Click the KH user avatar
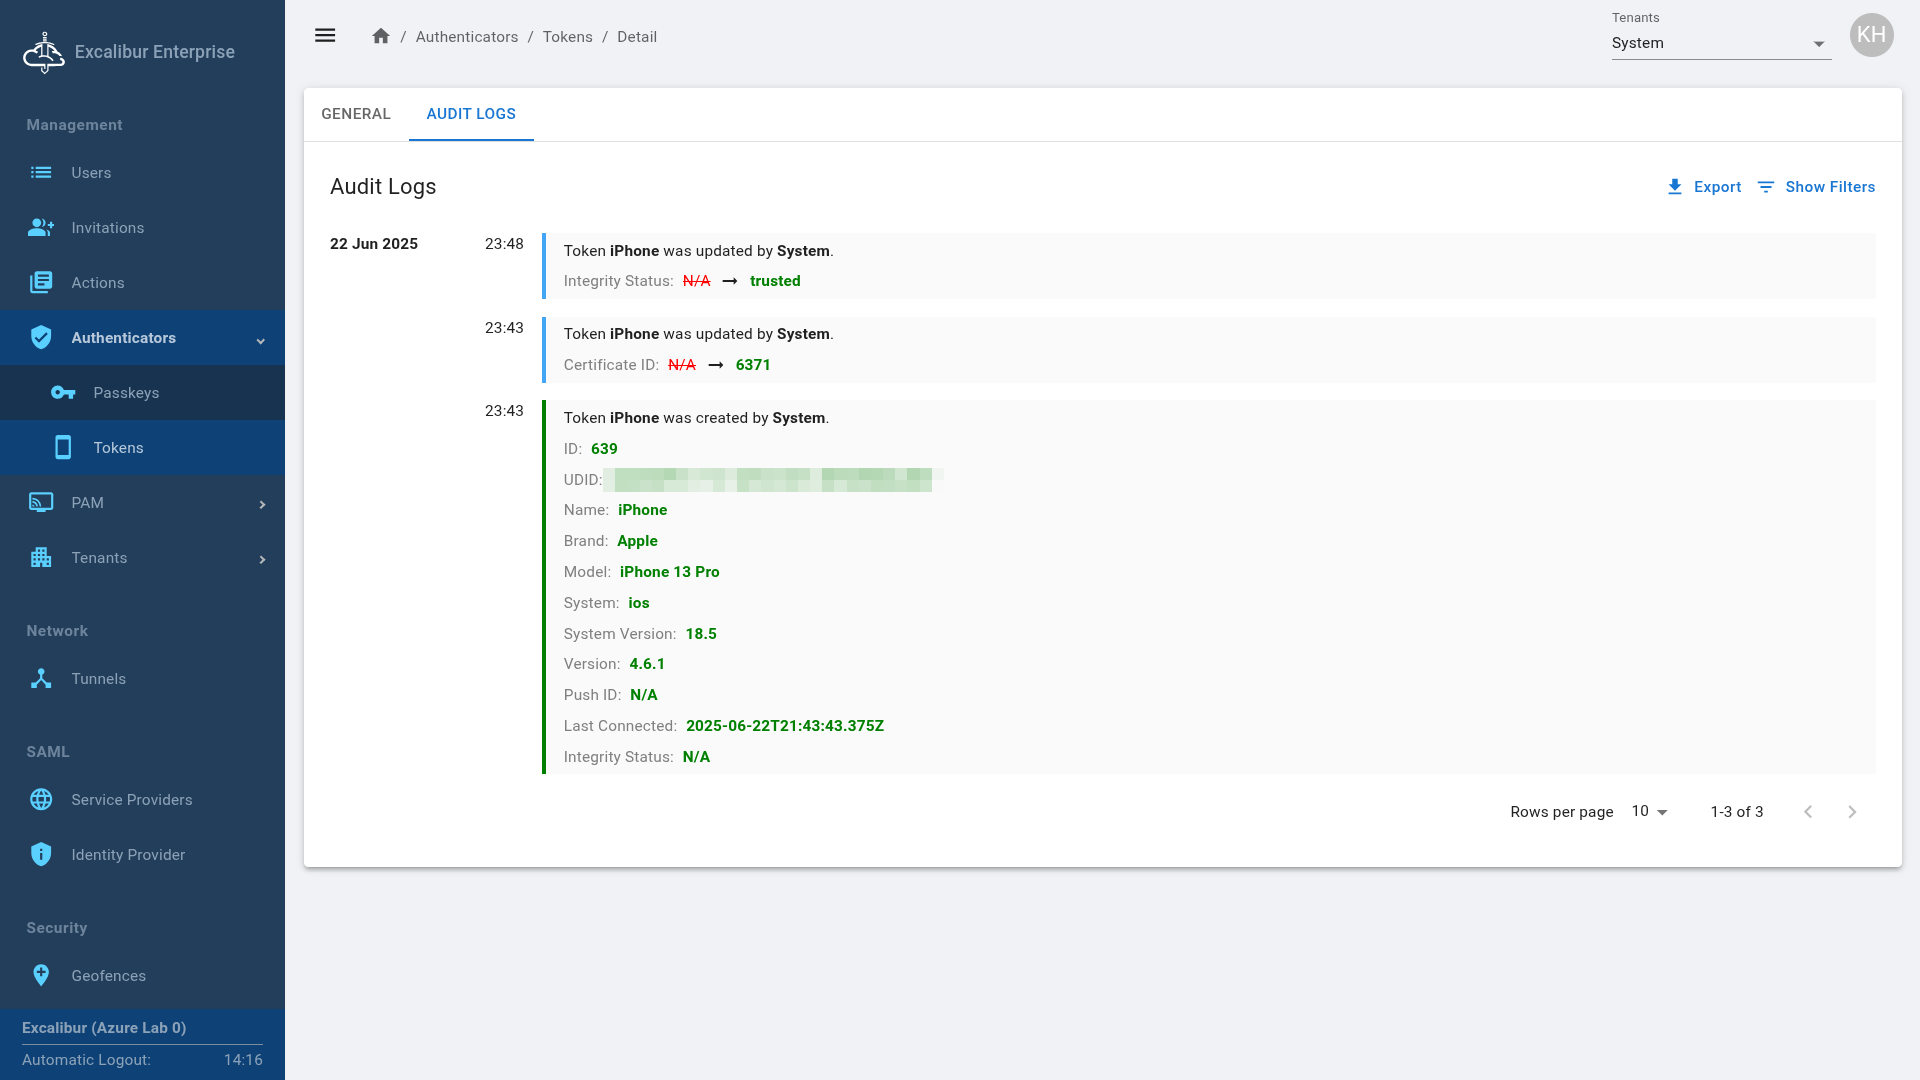Screen dimensions: 1920x1080 [1871, 36]
